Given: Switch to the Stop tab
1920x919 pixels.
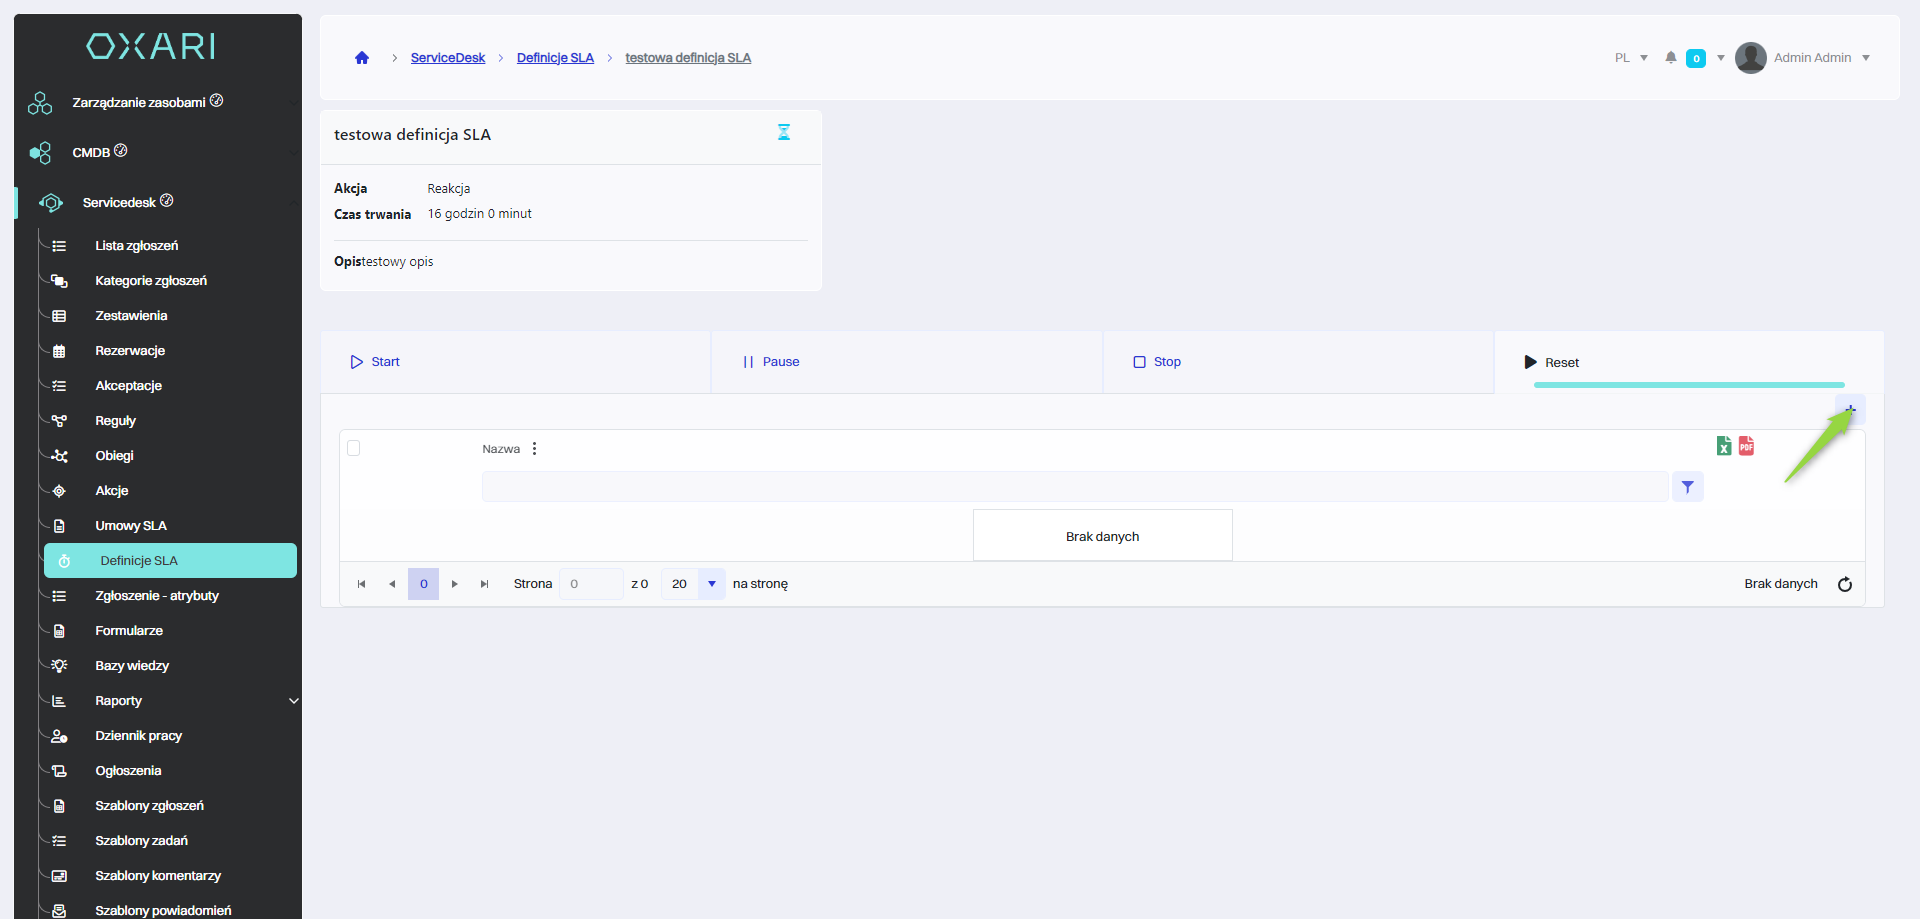Looking at the screenshot, I should 1157,362.
